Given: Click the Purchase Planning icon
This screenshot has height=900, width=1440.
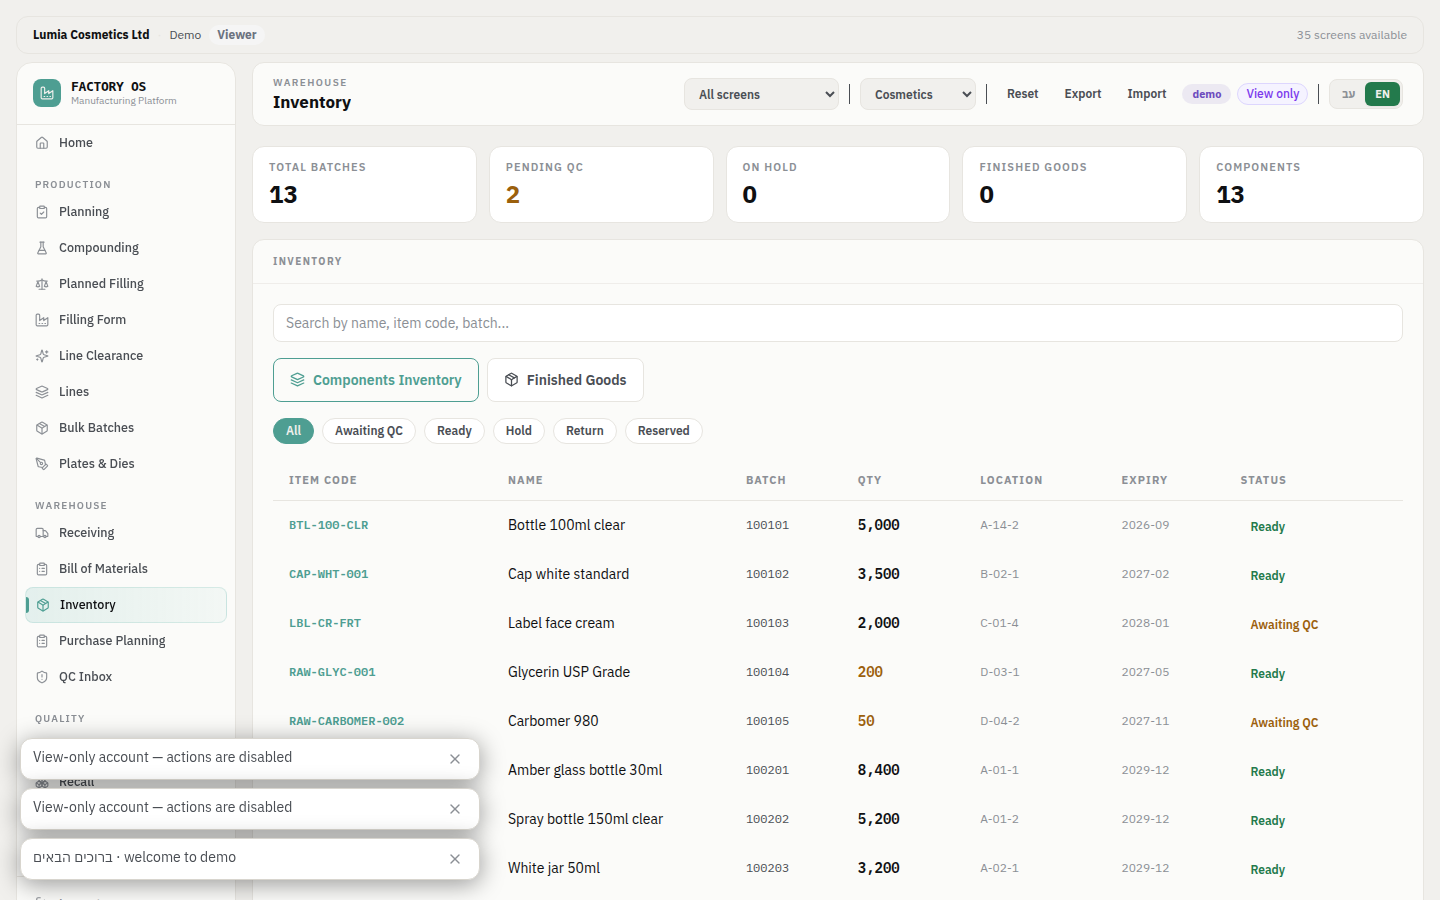Looking at the screenshot, I should pyautogui.click(x=42, y=641).
